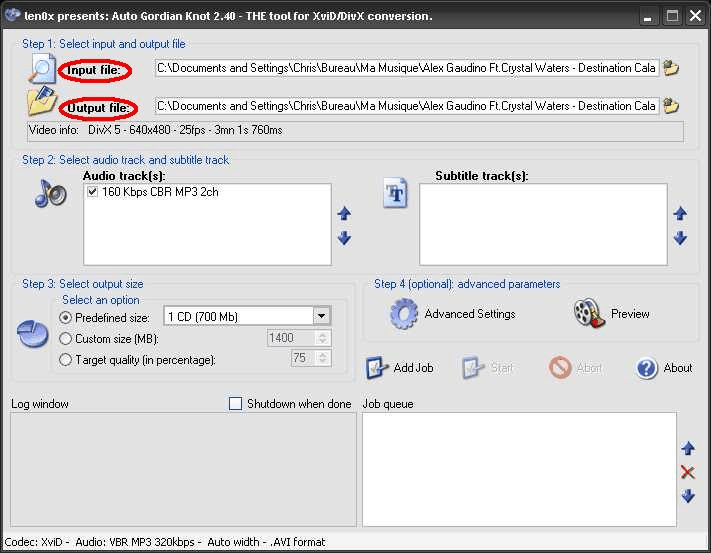Select Custom size (MB) radio button
711x553 pixels.
coord(66,339)
